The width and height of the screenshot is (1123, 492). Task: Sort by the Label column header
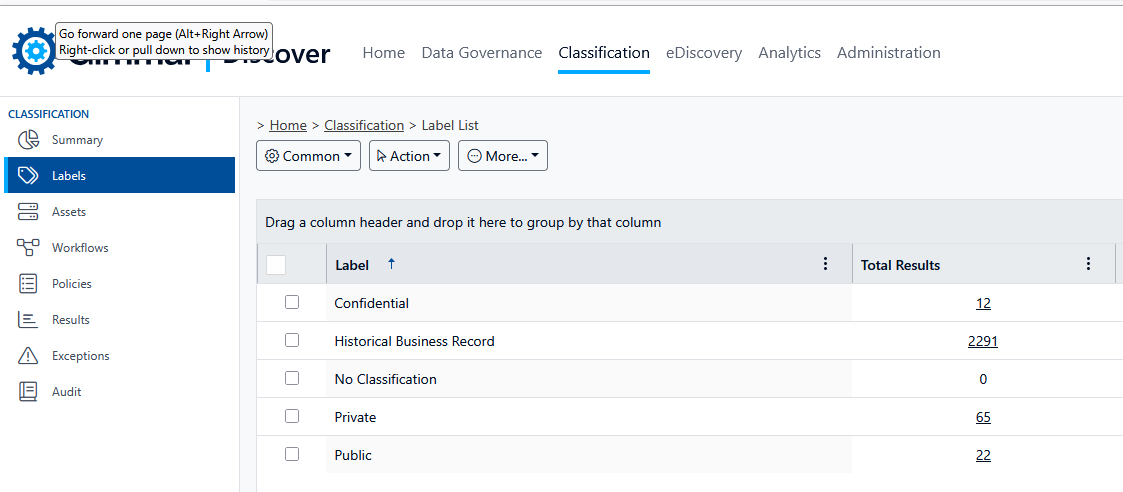tap(352, 265)
